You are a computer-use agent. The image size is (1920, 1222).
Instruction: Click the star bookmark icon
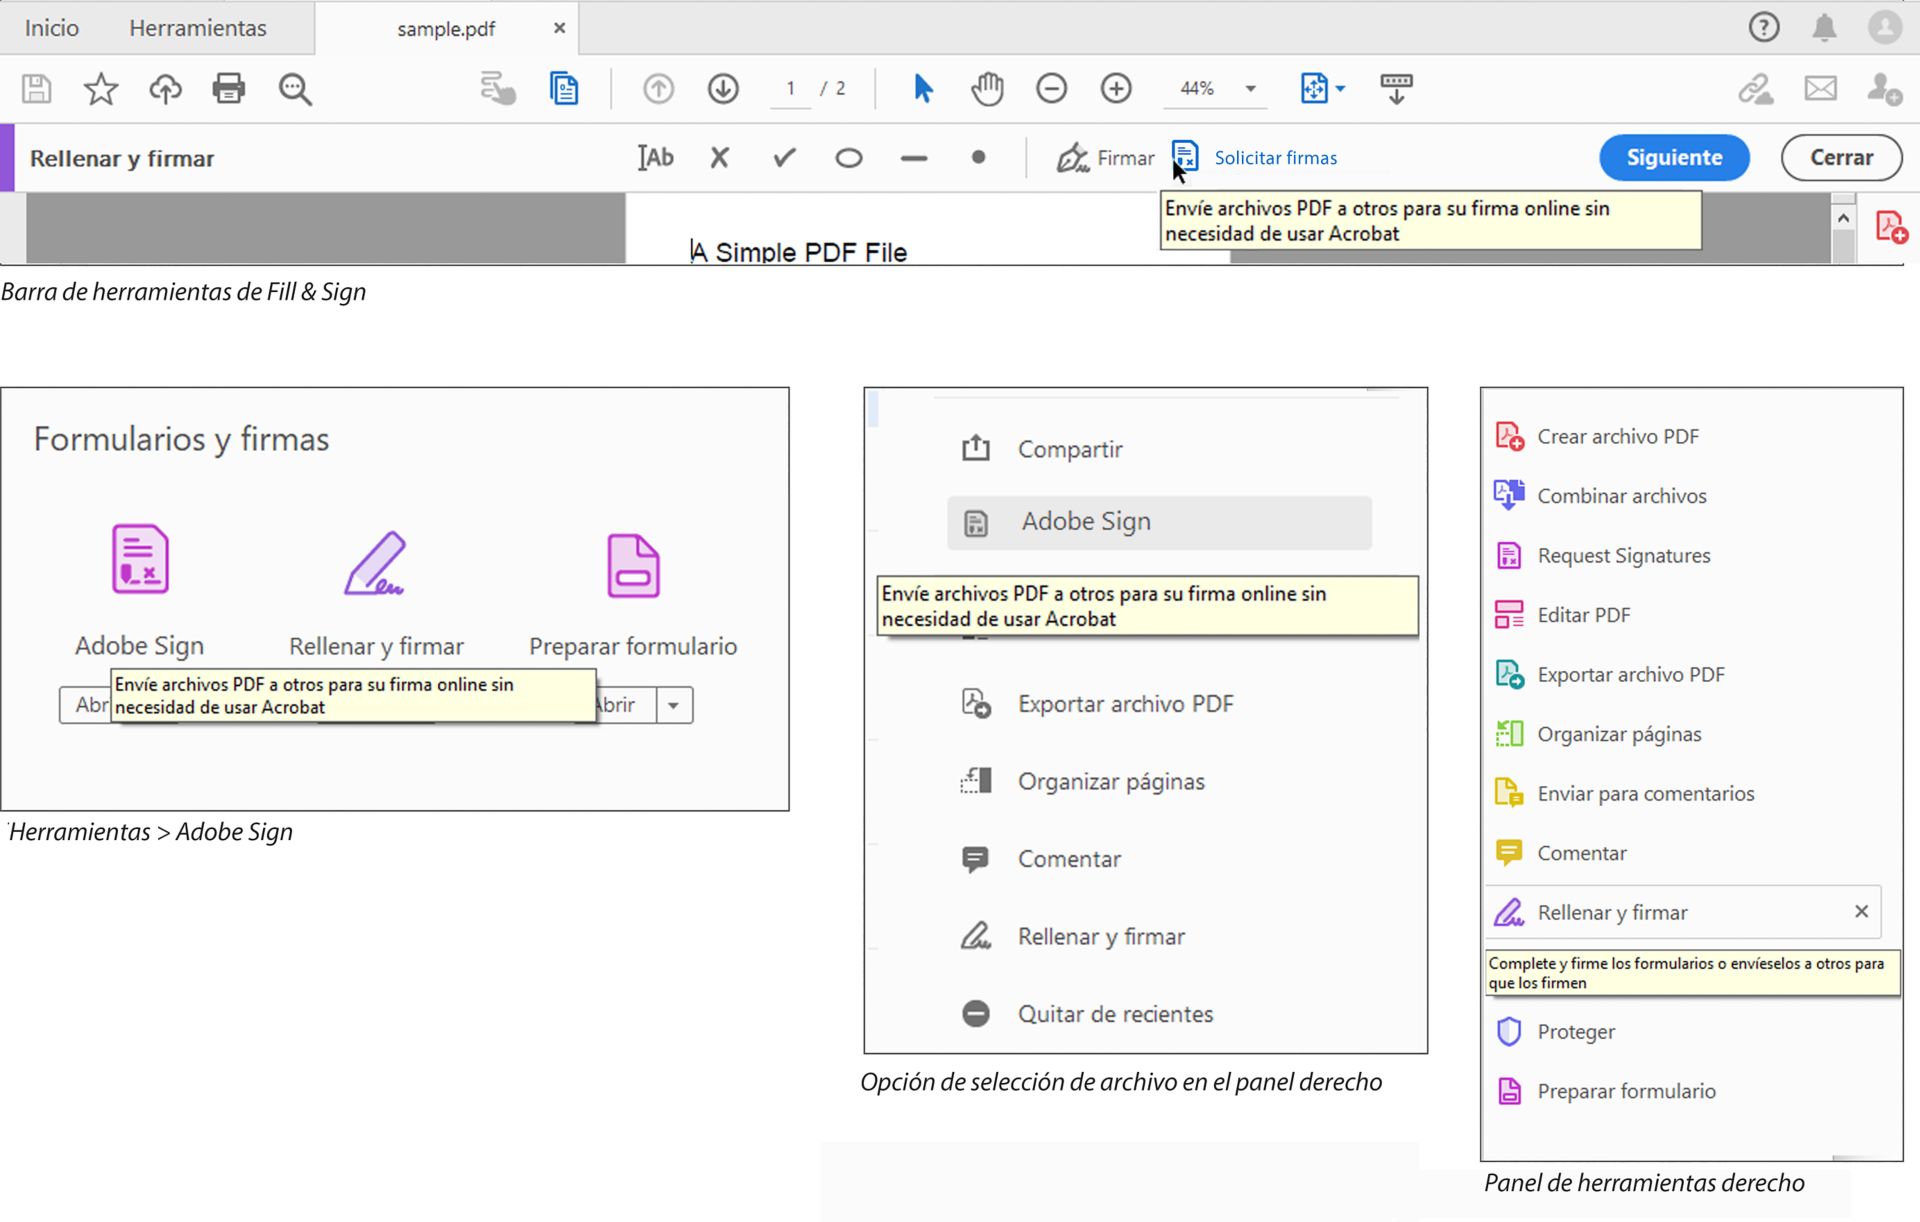click(100, 89)
